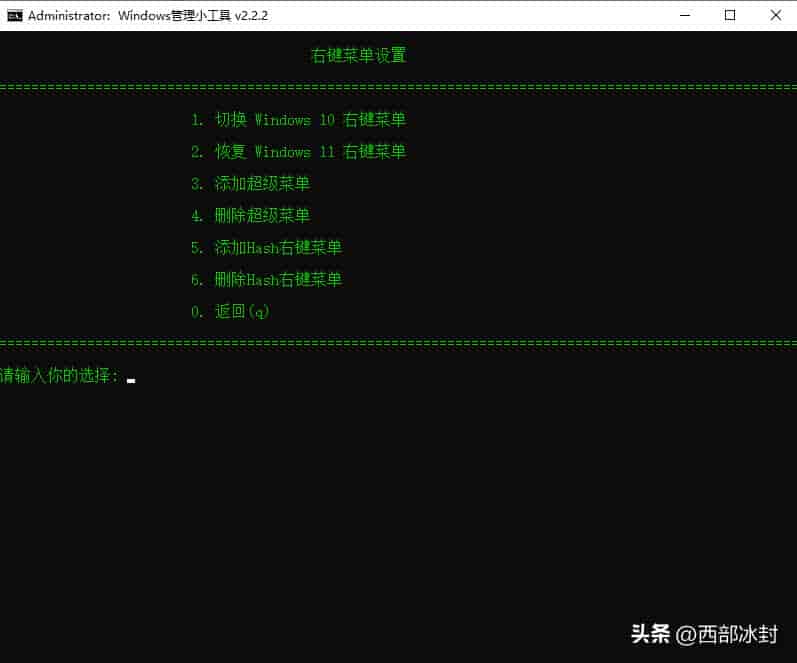Click the heading '右键菜单设置'
The height and width of the screenshot is (663, 797).
point(358,55)
